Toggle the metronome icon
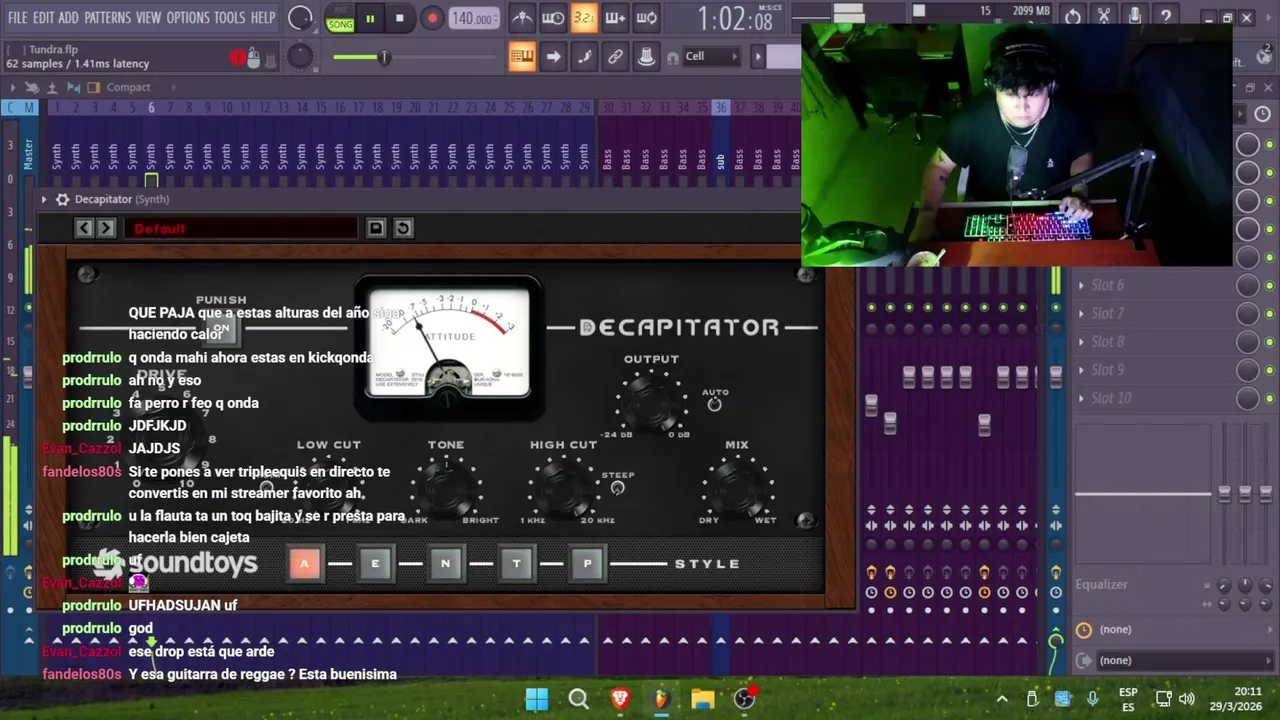 522,18
